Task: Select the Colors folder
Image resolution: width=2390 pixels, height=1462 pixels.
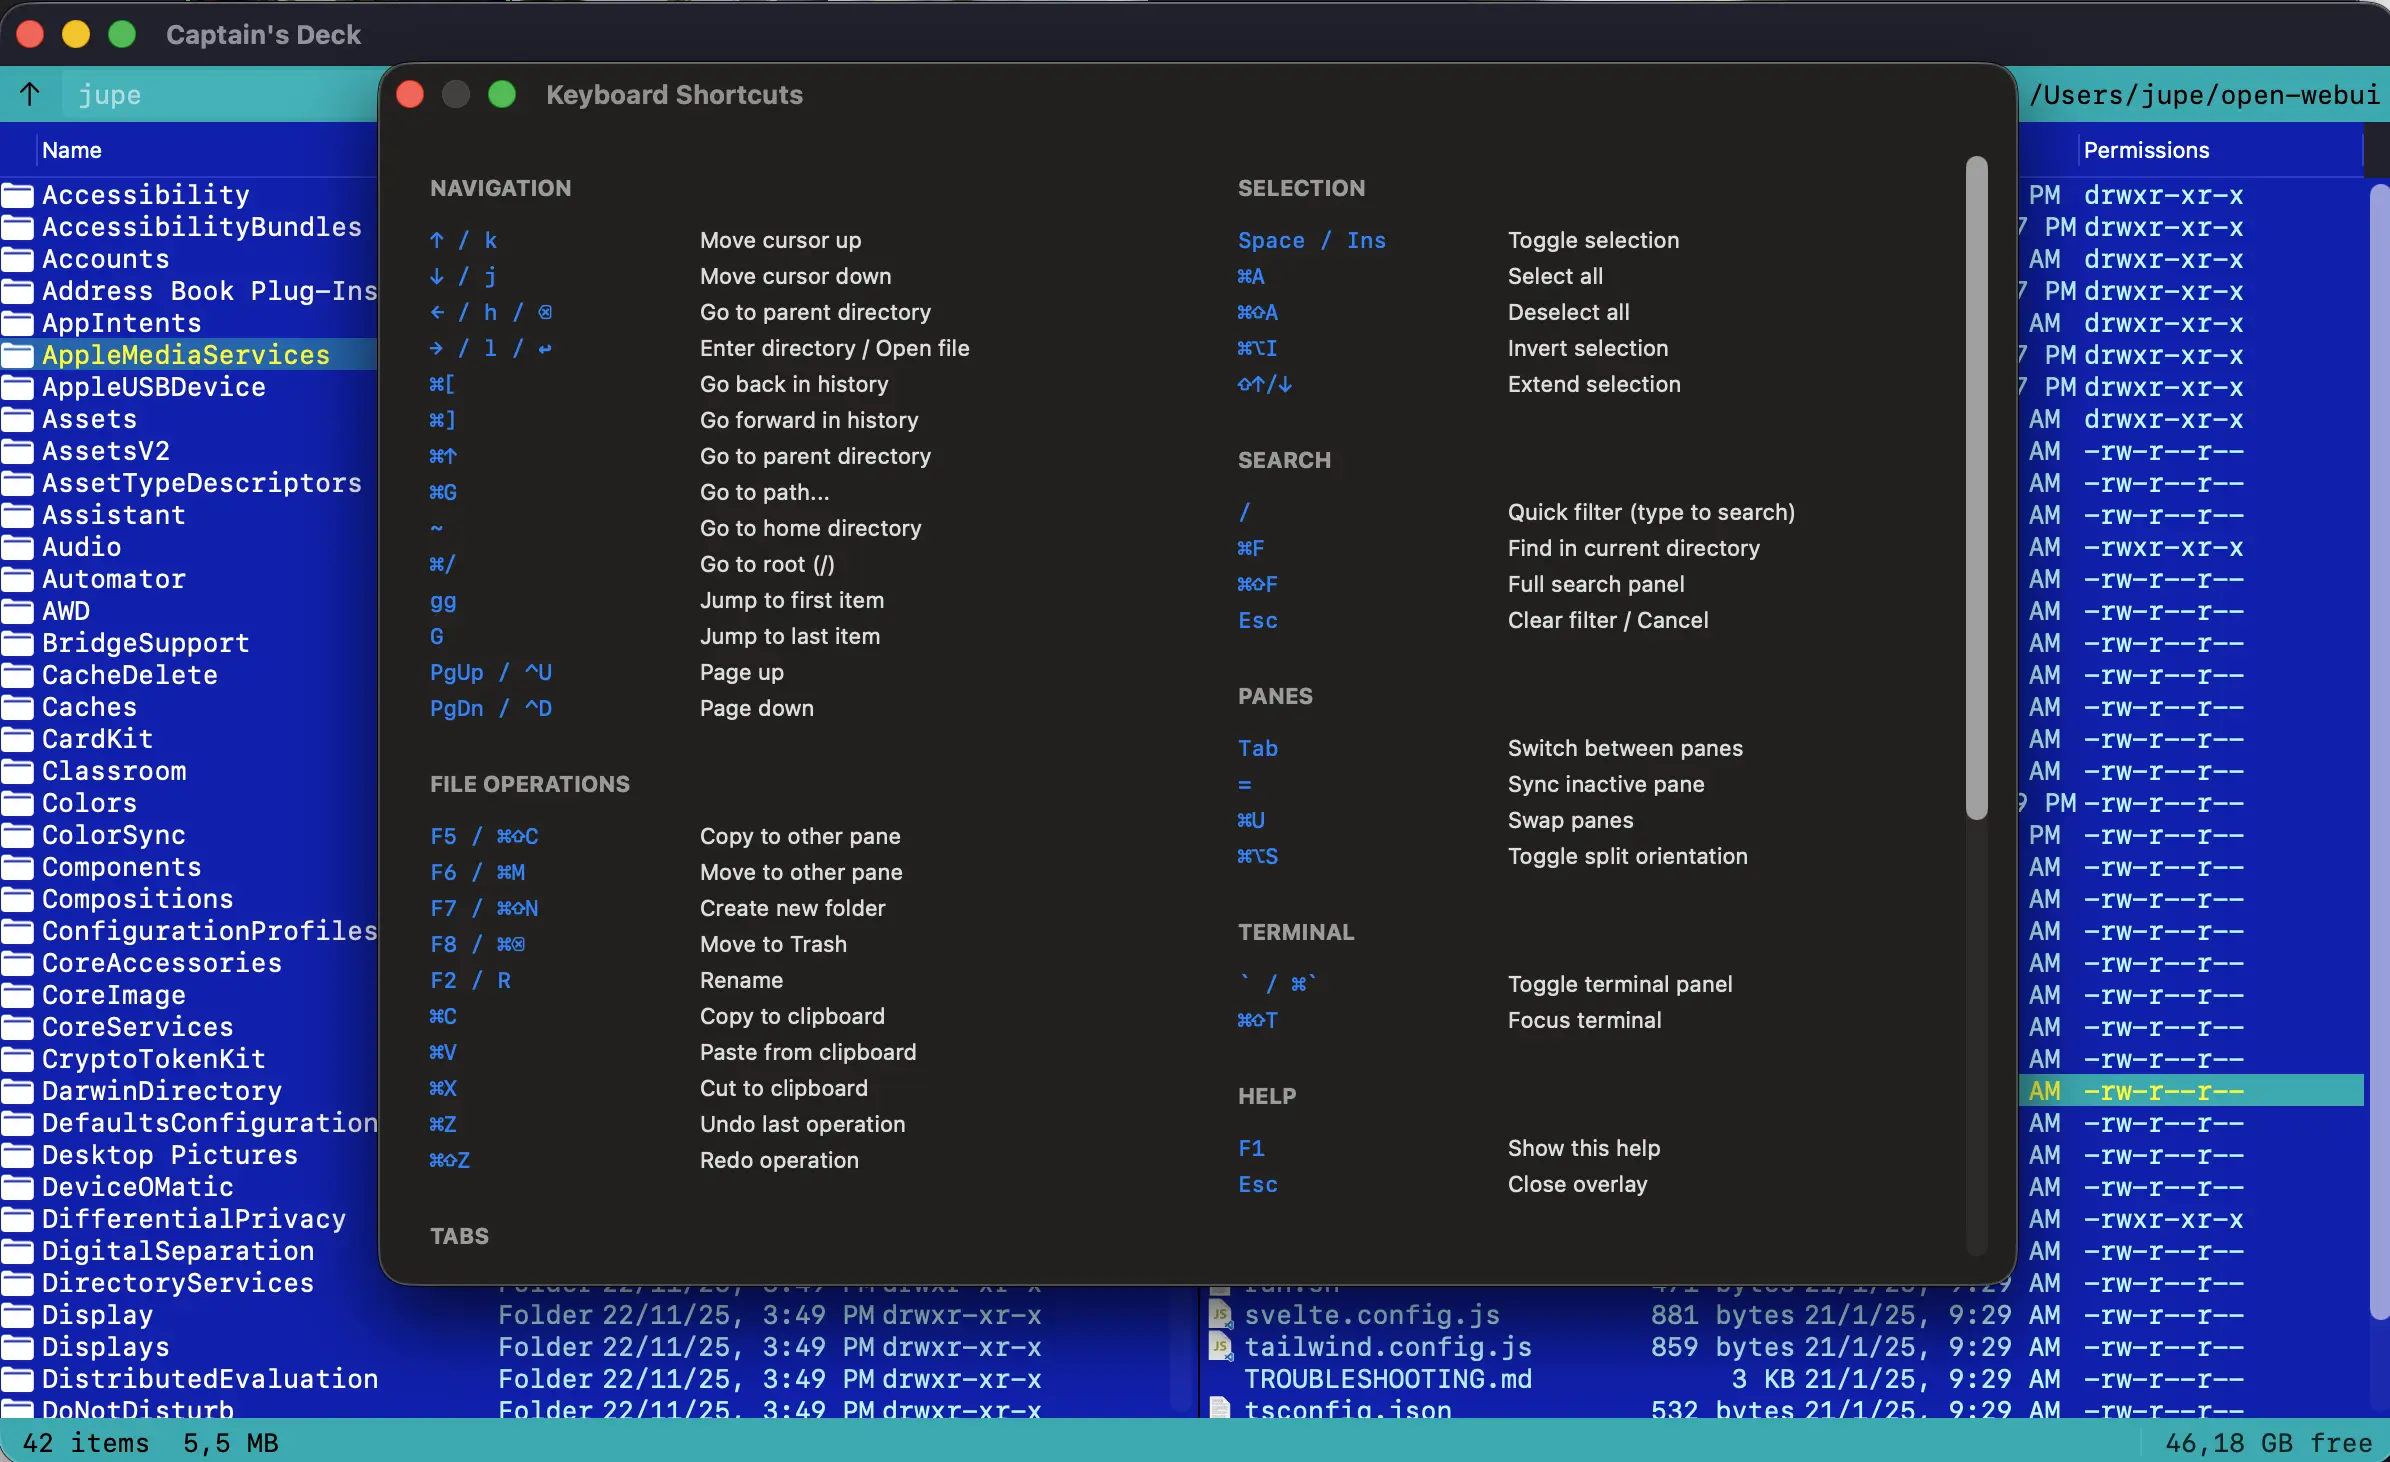Action: 90,803
